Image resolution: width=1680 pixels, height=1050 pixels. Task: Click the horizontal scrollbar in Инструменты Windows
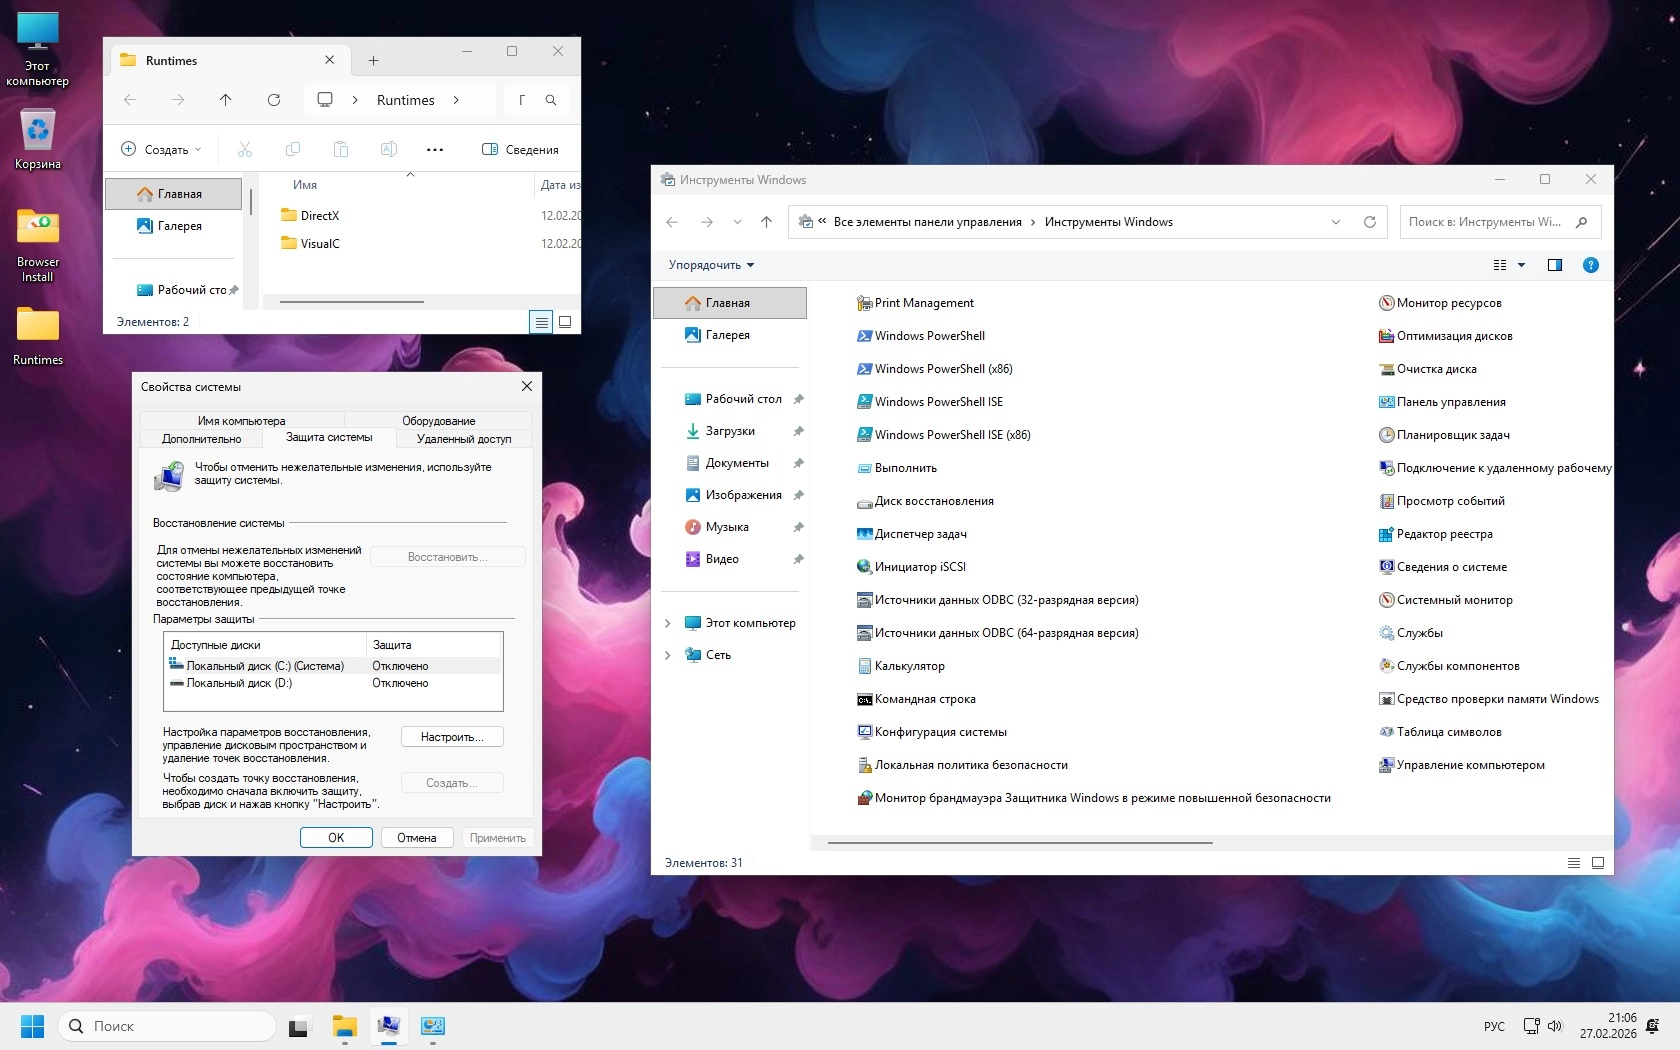tap(1020, 843)
